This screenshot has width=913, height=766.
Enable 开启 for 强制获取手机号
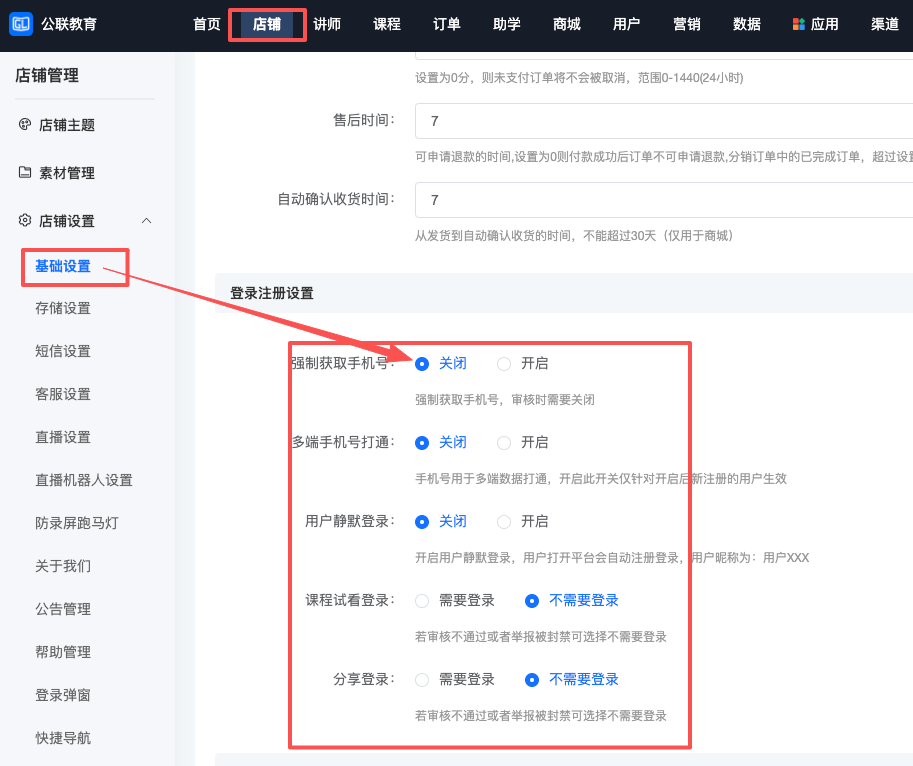pyautogui.click(x=504, y=364)
